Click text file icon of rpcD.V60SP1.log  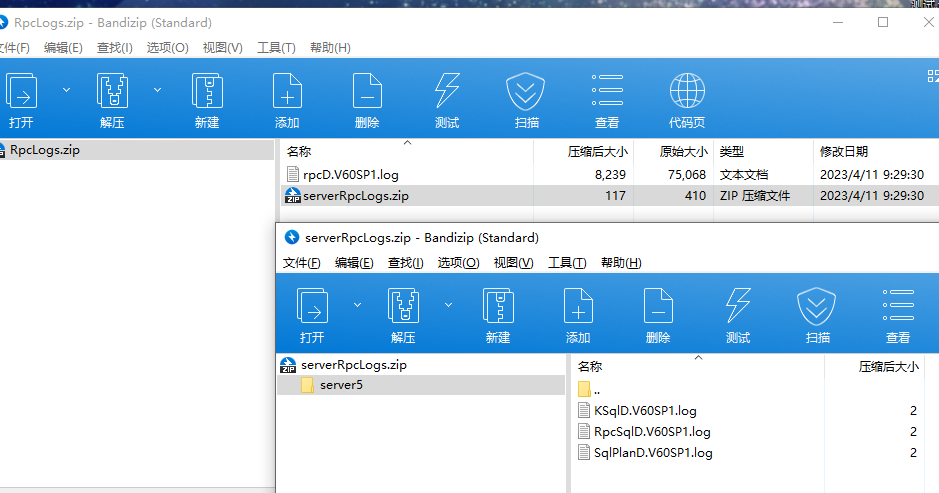pyautogui.click(x=292, y=174)
